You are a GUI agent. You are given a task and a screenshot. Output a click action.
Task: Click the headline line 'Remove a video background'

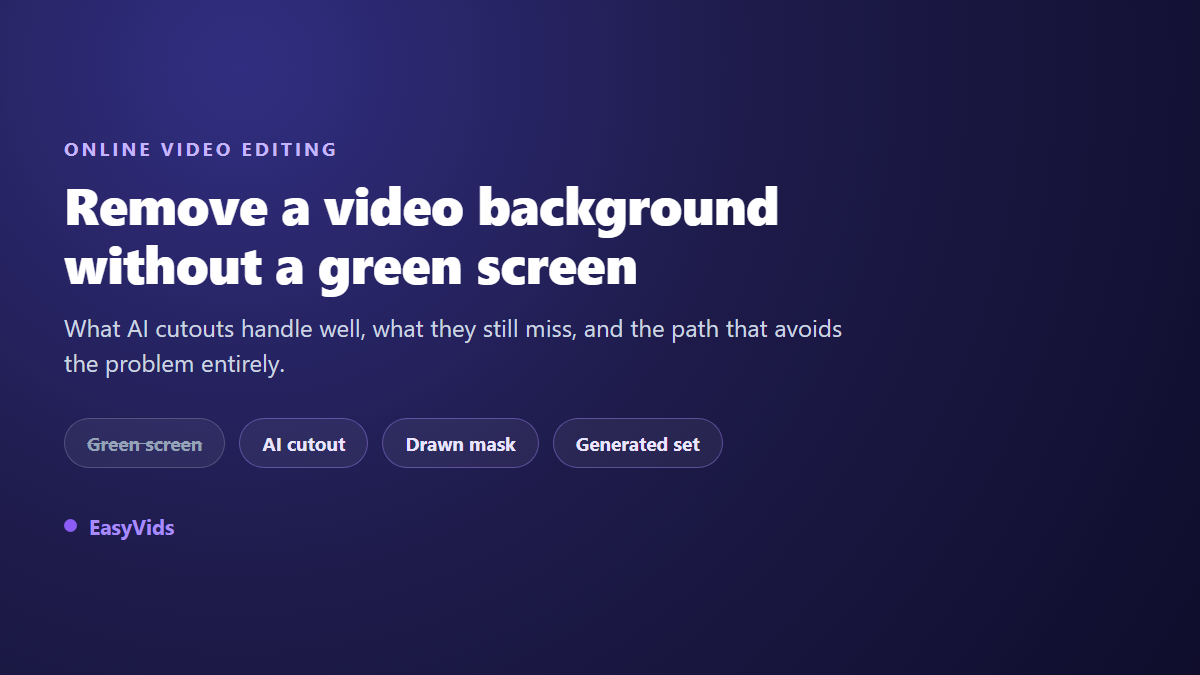pos(421,209)
